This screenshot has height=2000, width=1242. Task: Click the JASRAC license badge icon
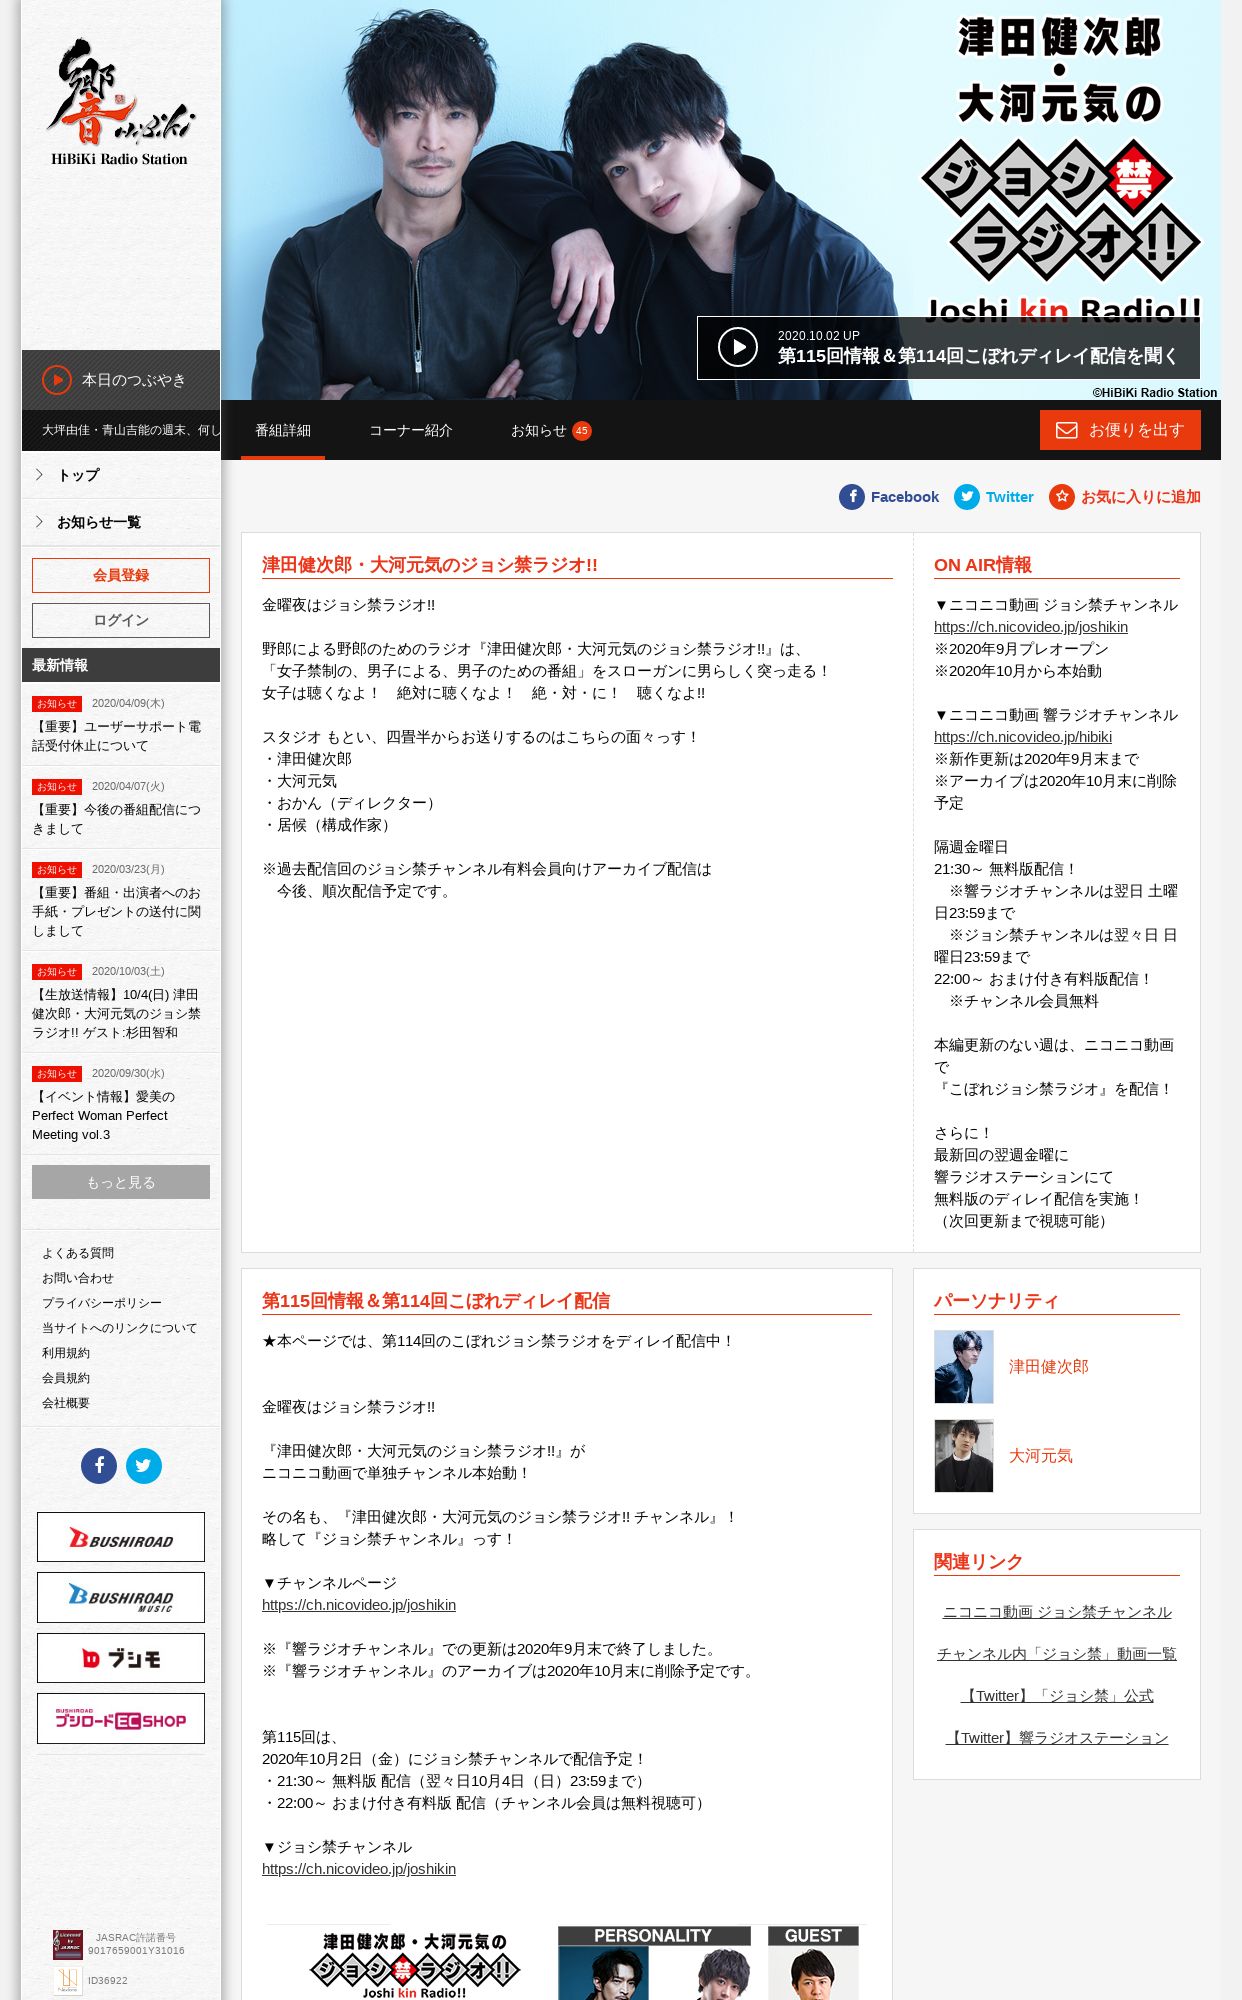coord(68,1944)
